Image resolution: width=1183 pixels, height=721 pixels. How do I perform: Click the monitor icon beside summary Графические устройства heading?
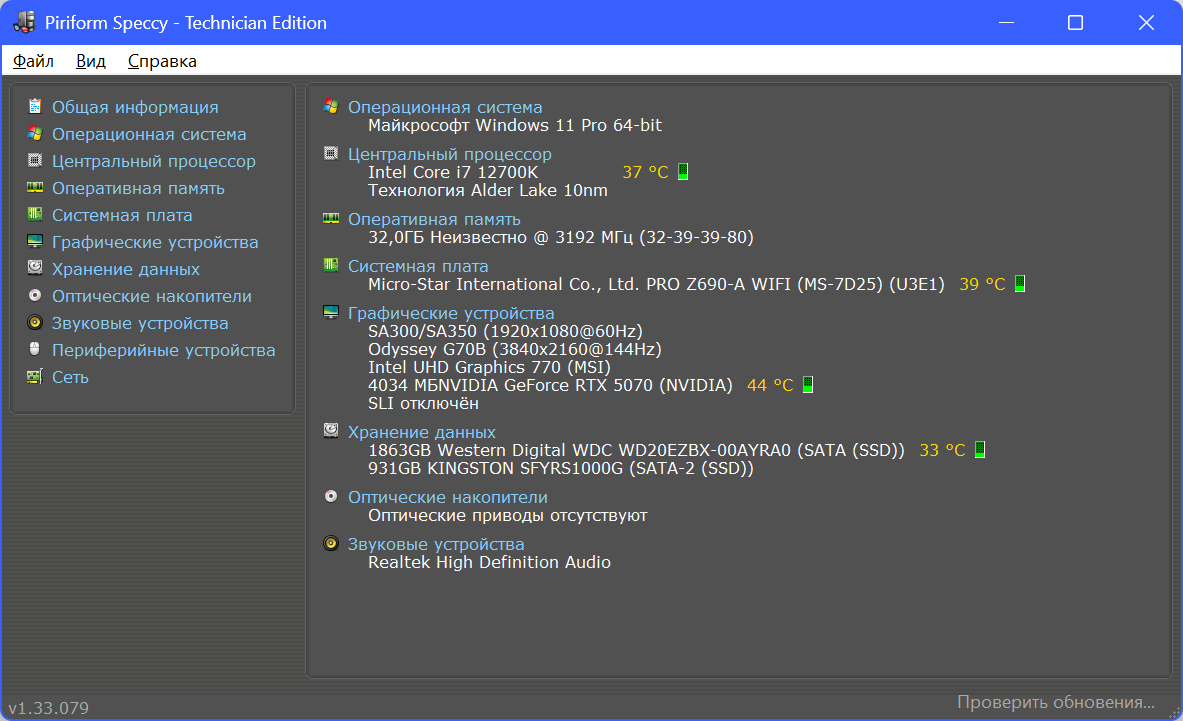coord(330,312)
